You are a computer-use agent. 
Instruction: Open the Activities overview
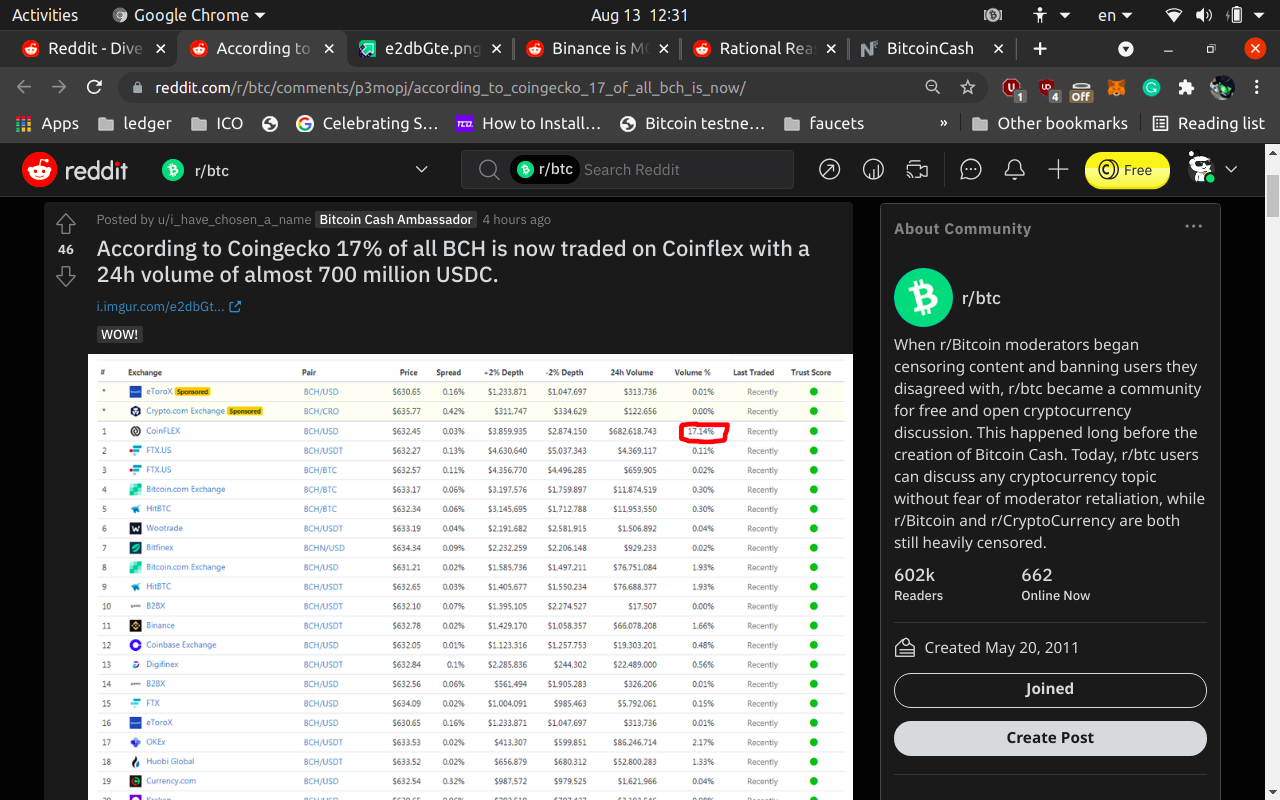coord(45,15)
